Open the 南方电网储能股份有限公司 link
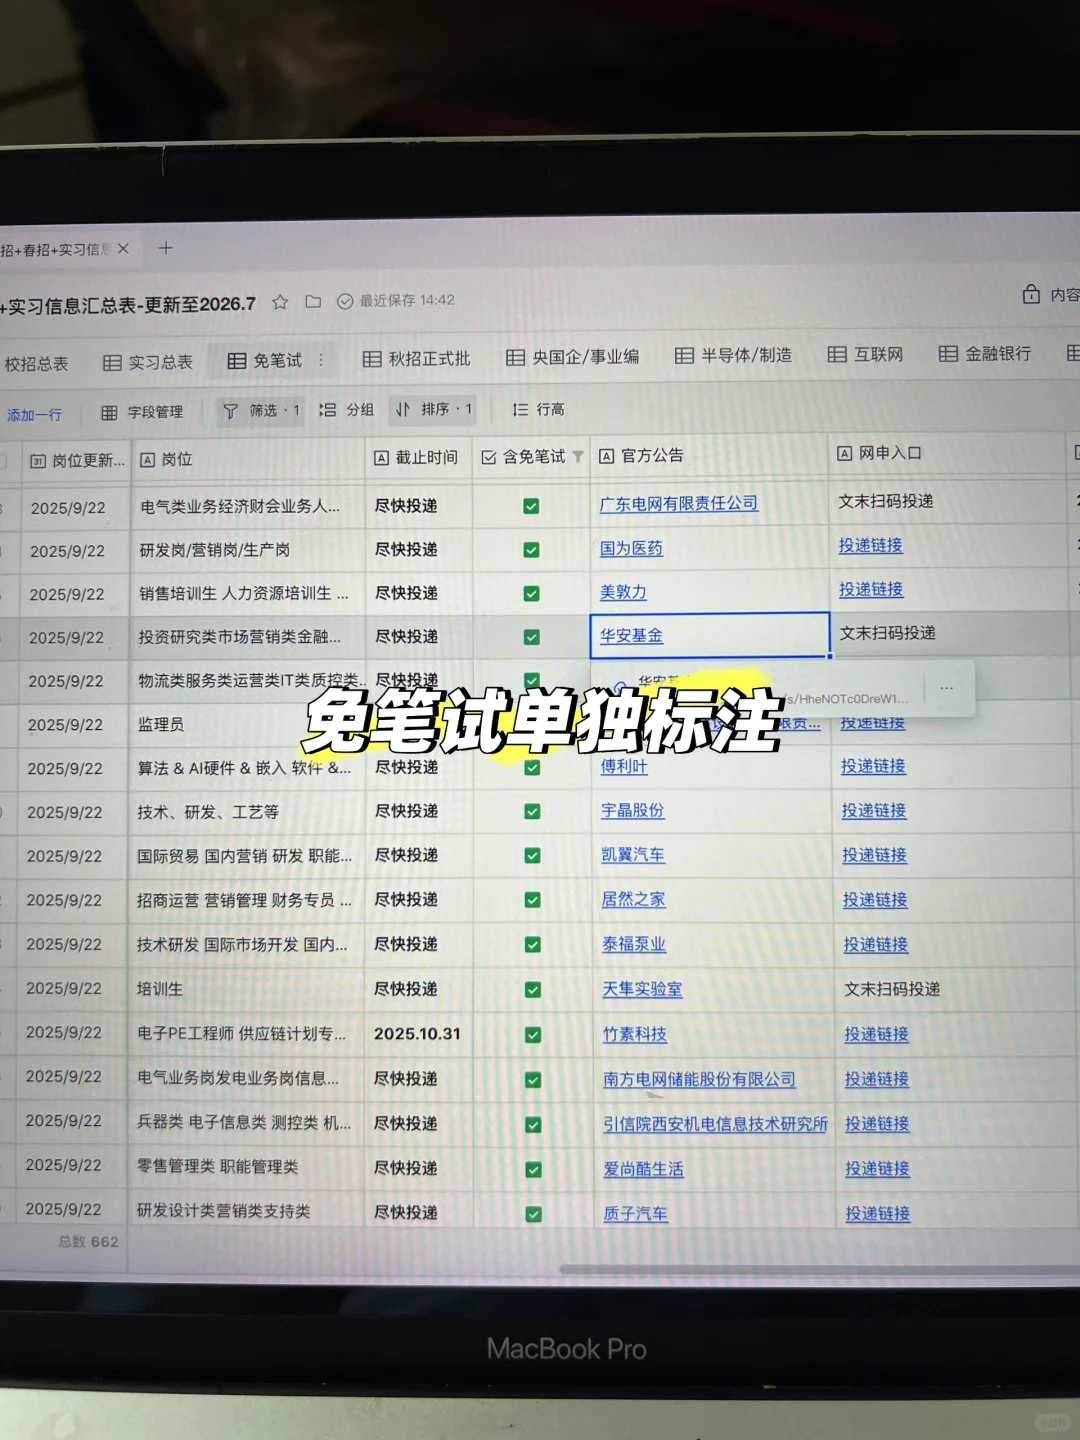The image size is (1080, 1440). pyautogui.click(x=699, y=1079)
